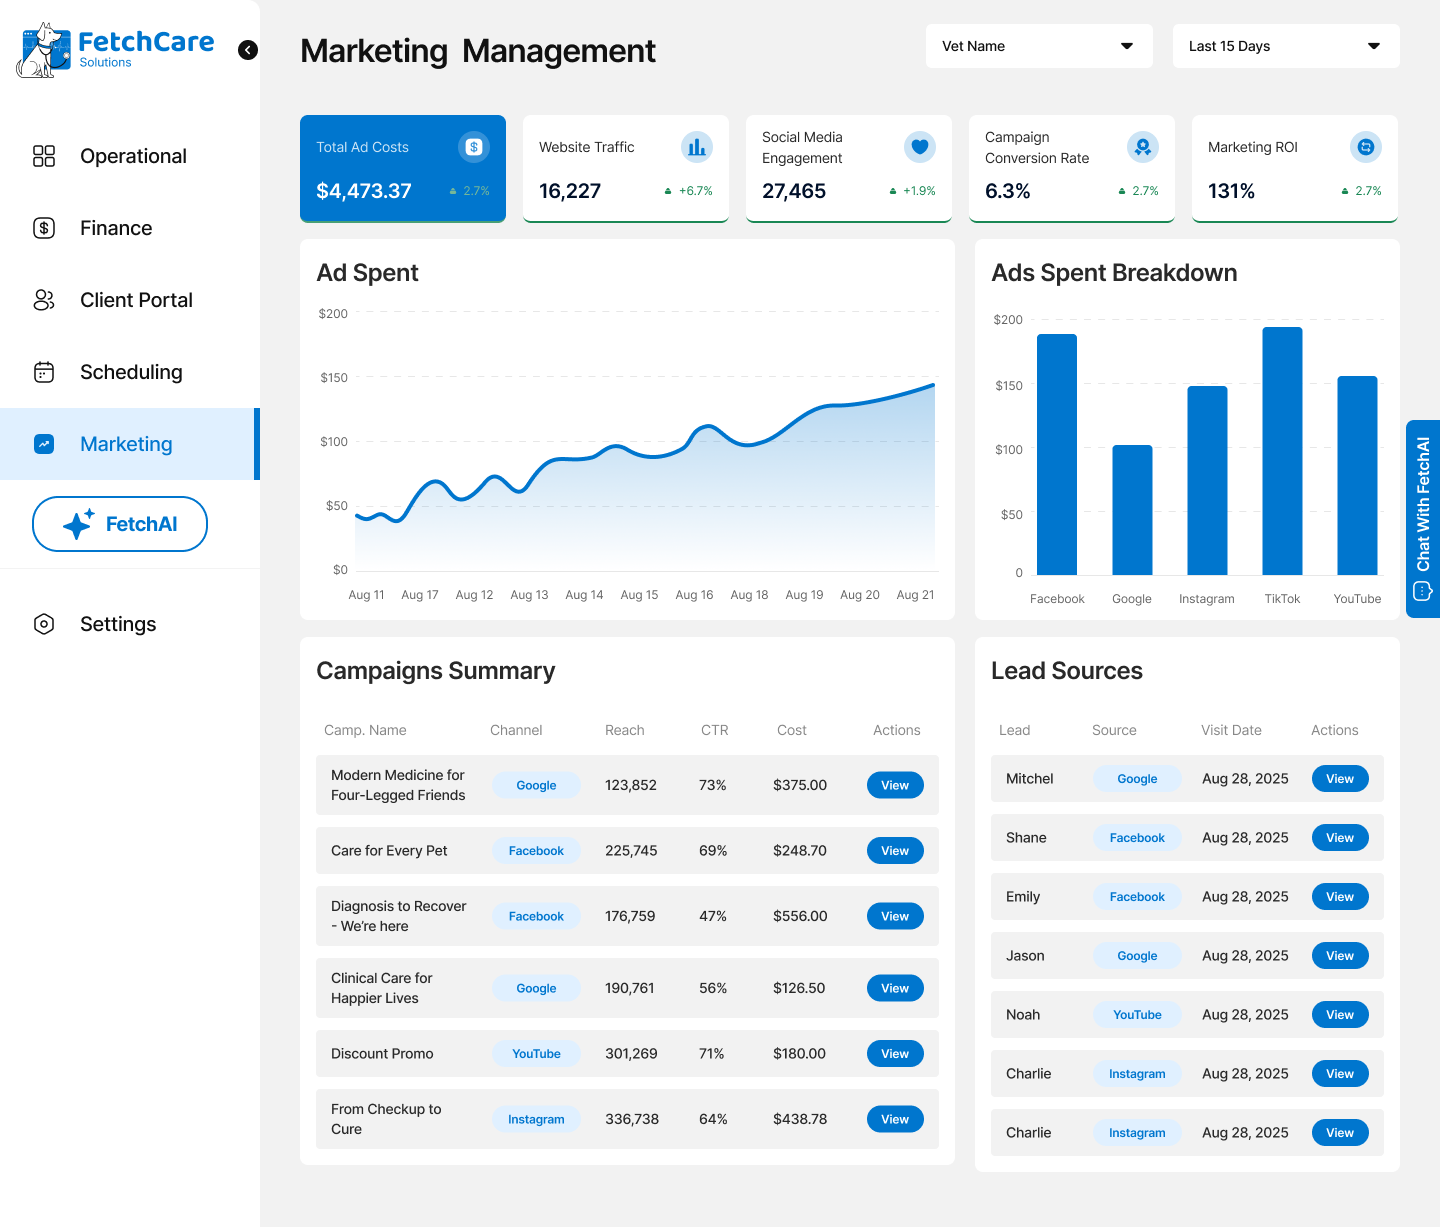This screenshot has width=1440, height=1227.
Task: Click the Facebook channel tag for Care for Every Pet
Action: pos(536,851)
